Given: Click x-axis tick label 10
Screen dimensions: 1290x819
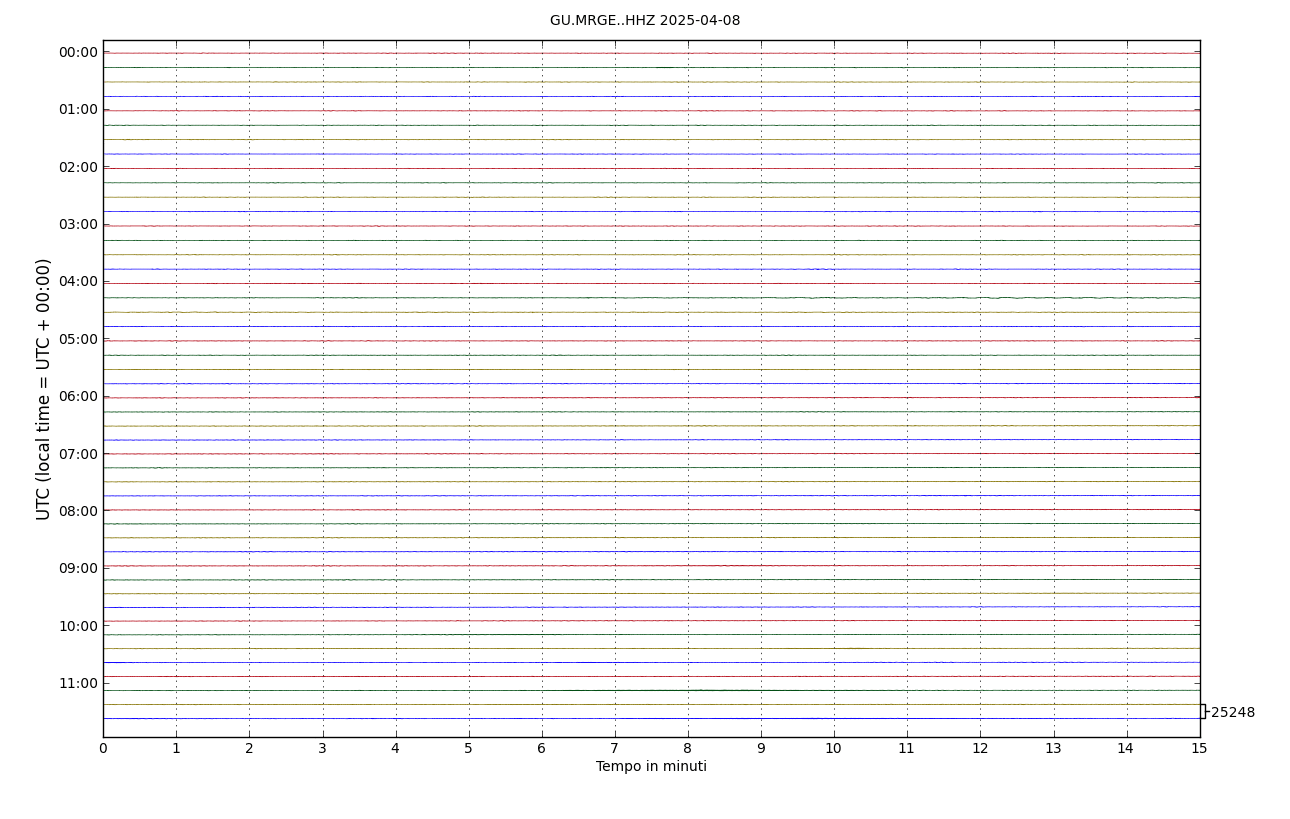Looking at the screenshot, I should (x=834, y=749).
